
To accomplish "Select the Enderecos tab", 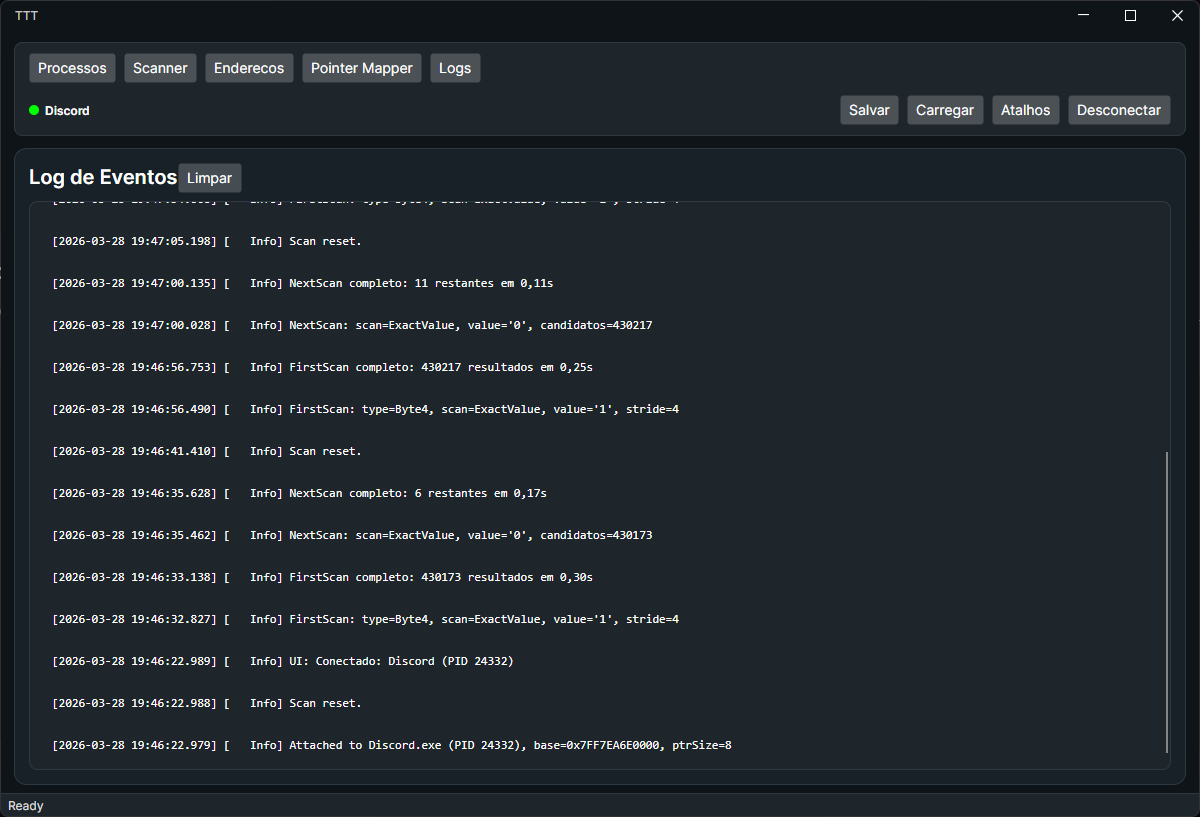I will point(248,67).
